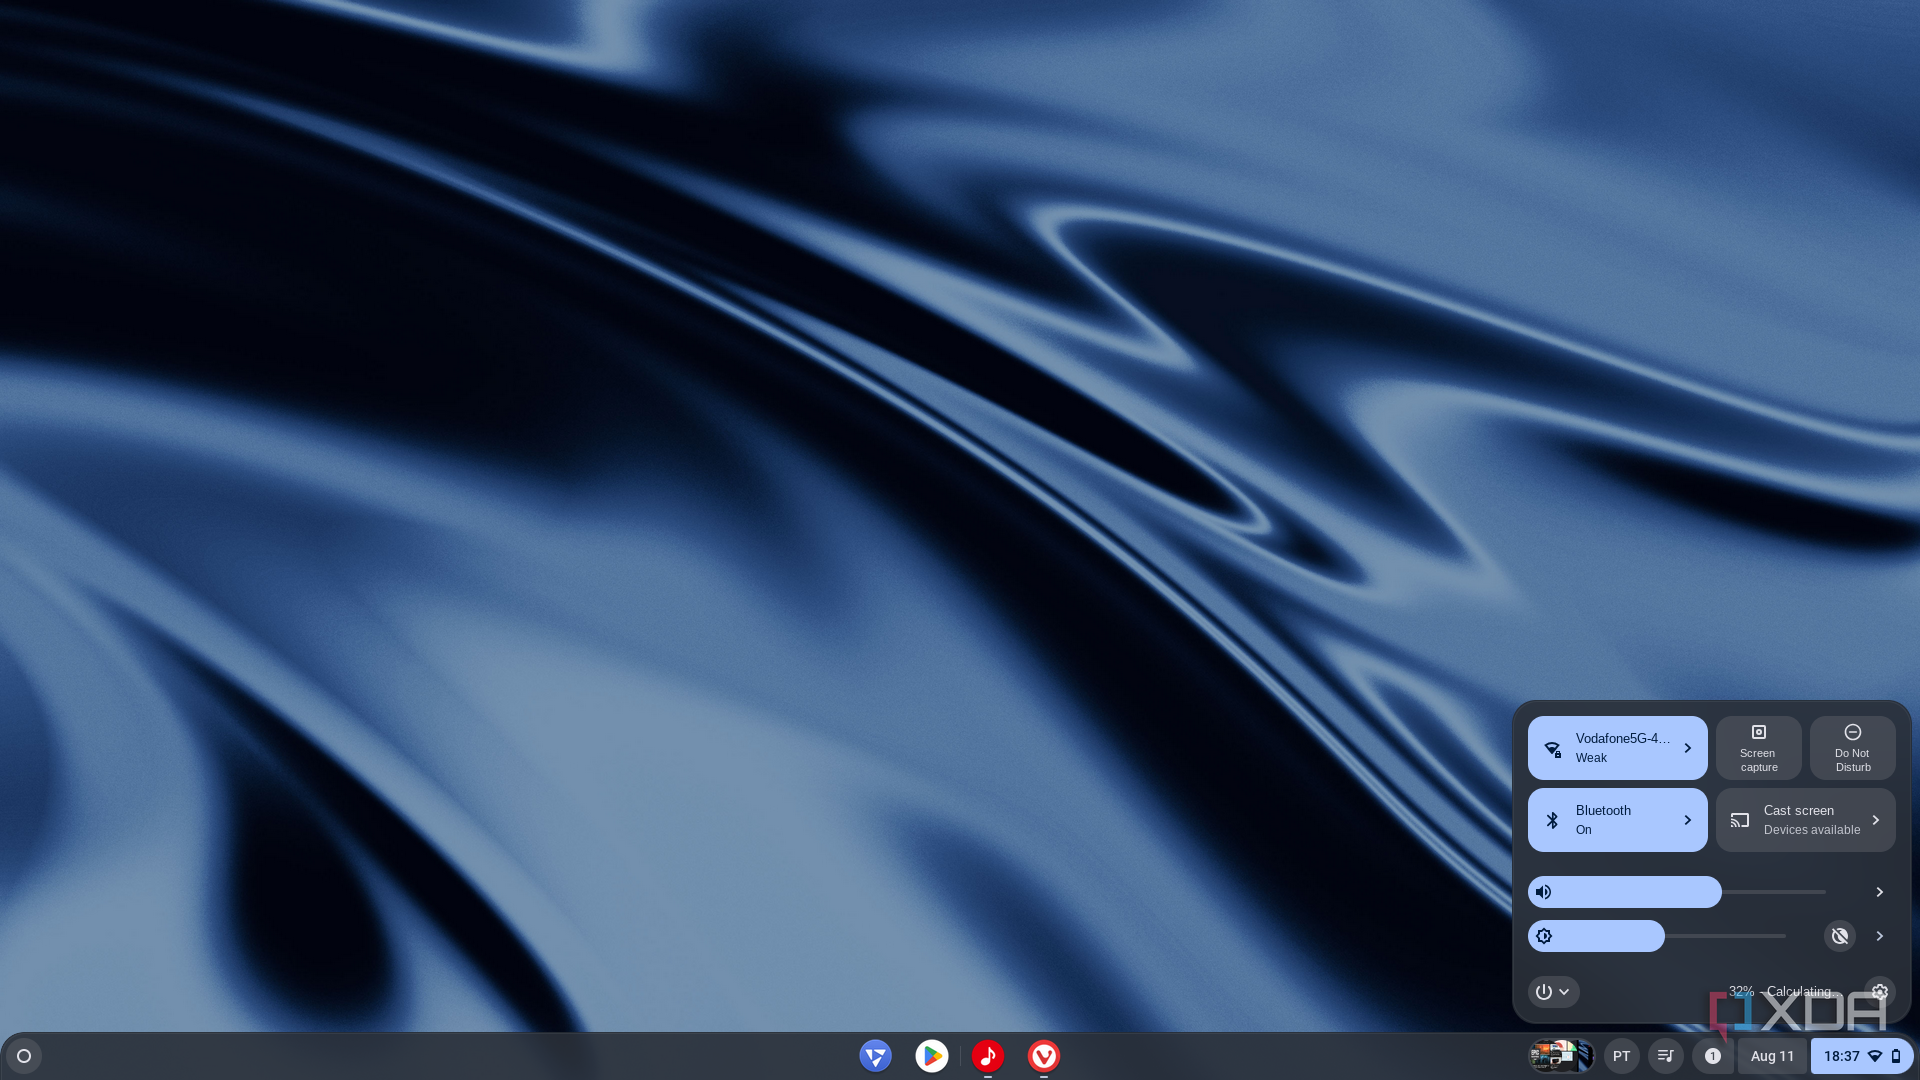Expand the audio settings arrow beside volume
This screenshot has width=1920, height=1080.
tap(1879, 892)
